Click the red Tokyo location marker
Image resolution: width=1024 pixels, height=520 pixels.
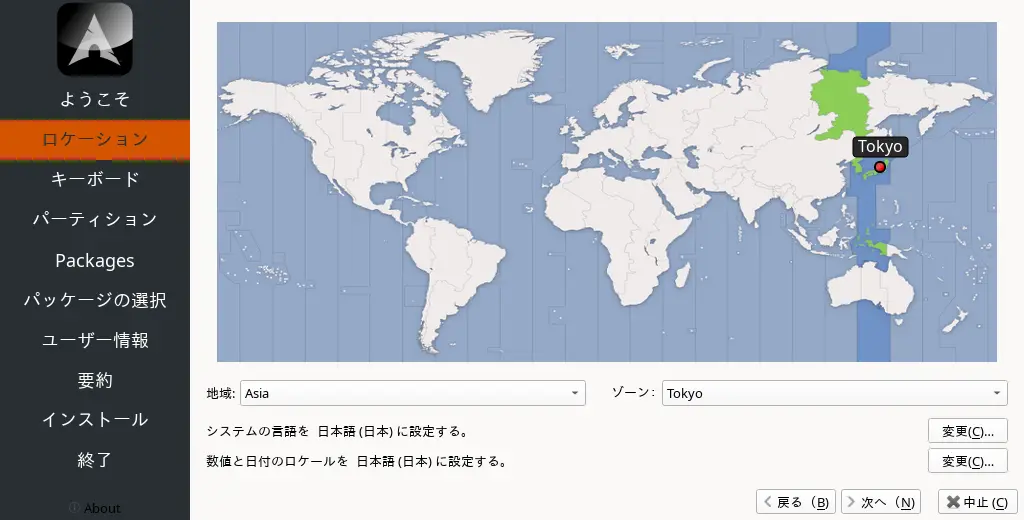pyautogui.click(x=880, y=167)
